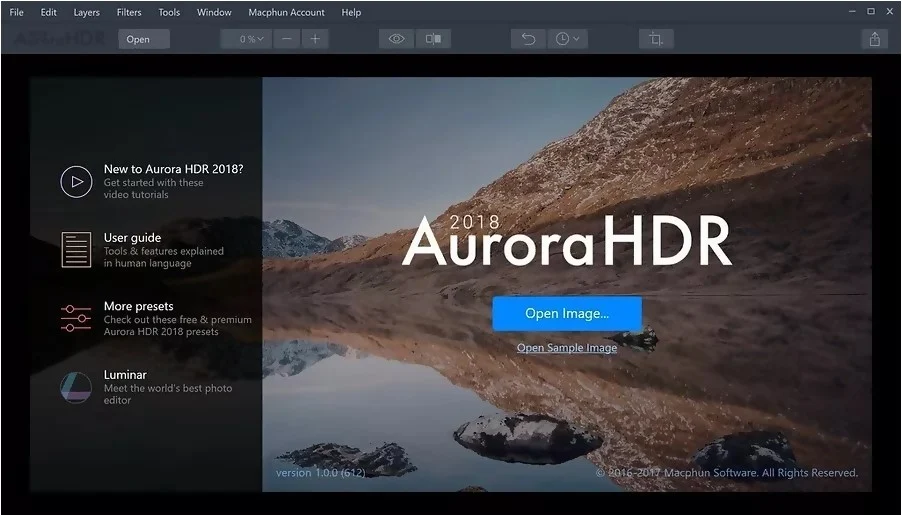The height and width of the screenshot is (515, 902).
Task: Click the undo arrow icon
Action: click(x=528, y=39)
